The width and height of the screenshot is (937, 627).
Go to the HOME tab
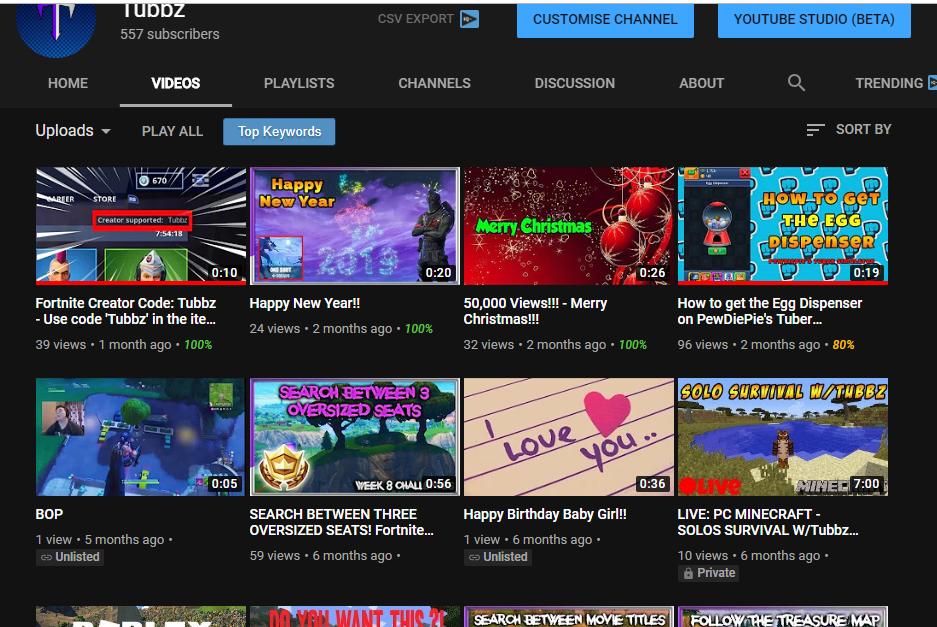point(68,83)
